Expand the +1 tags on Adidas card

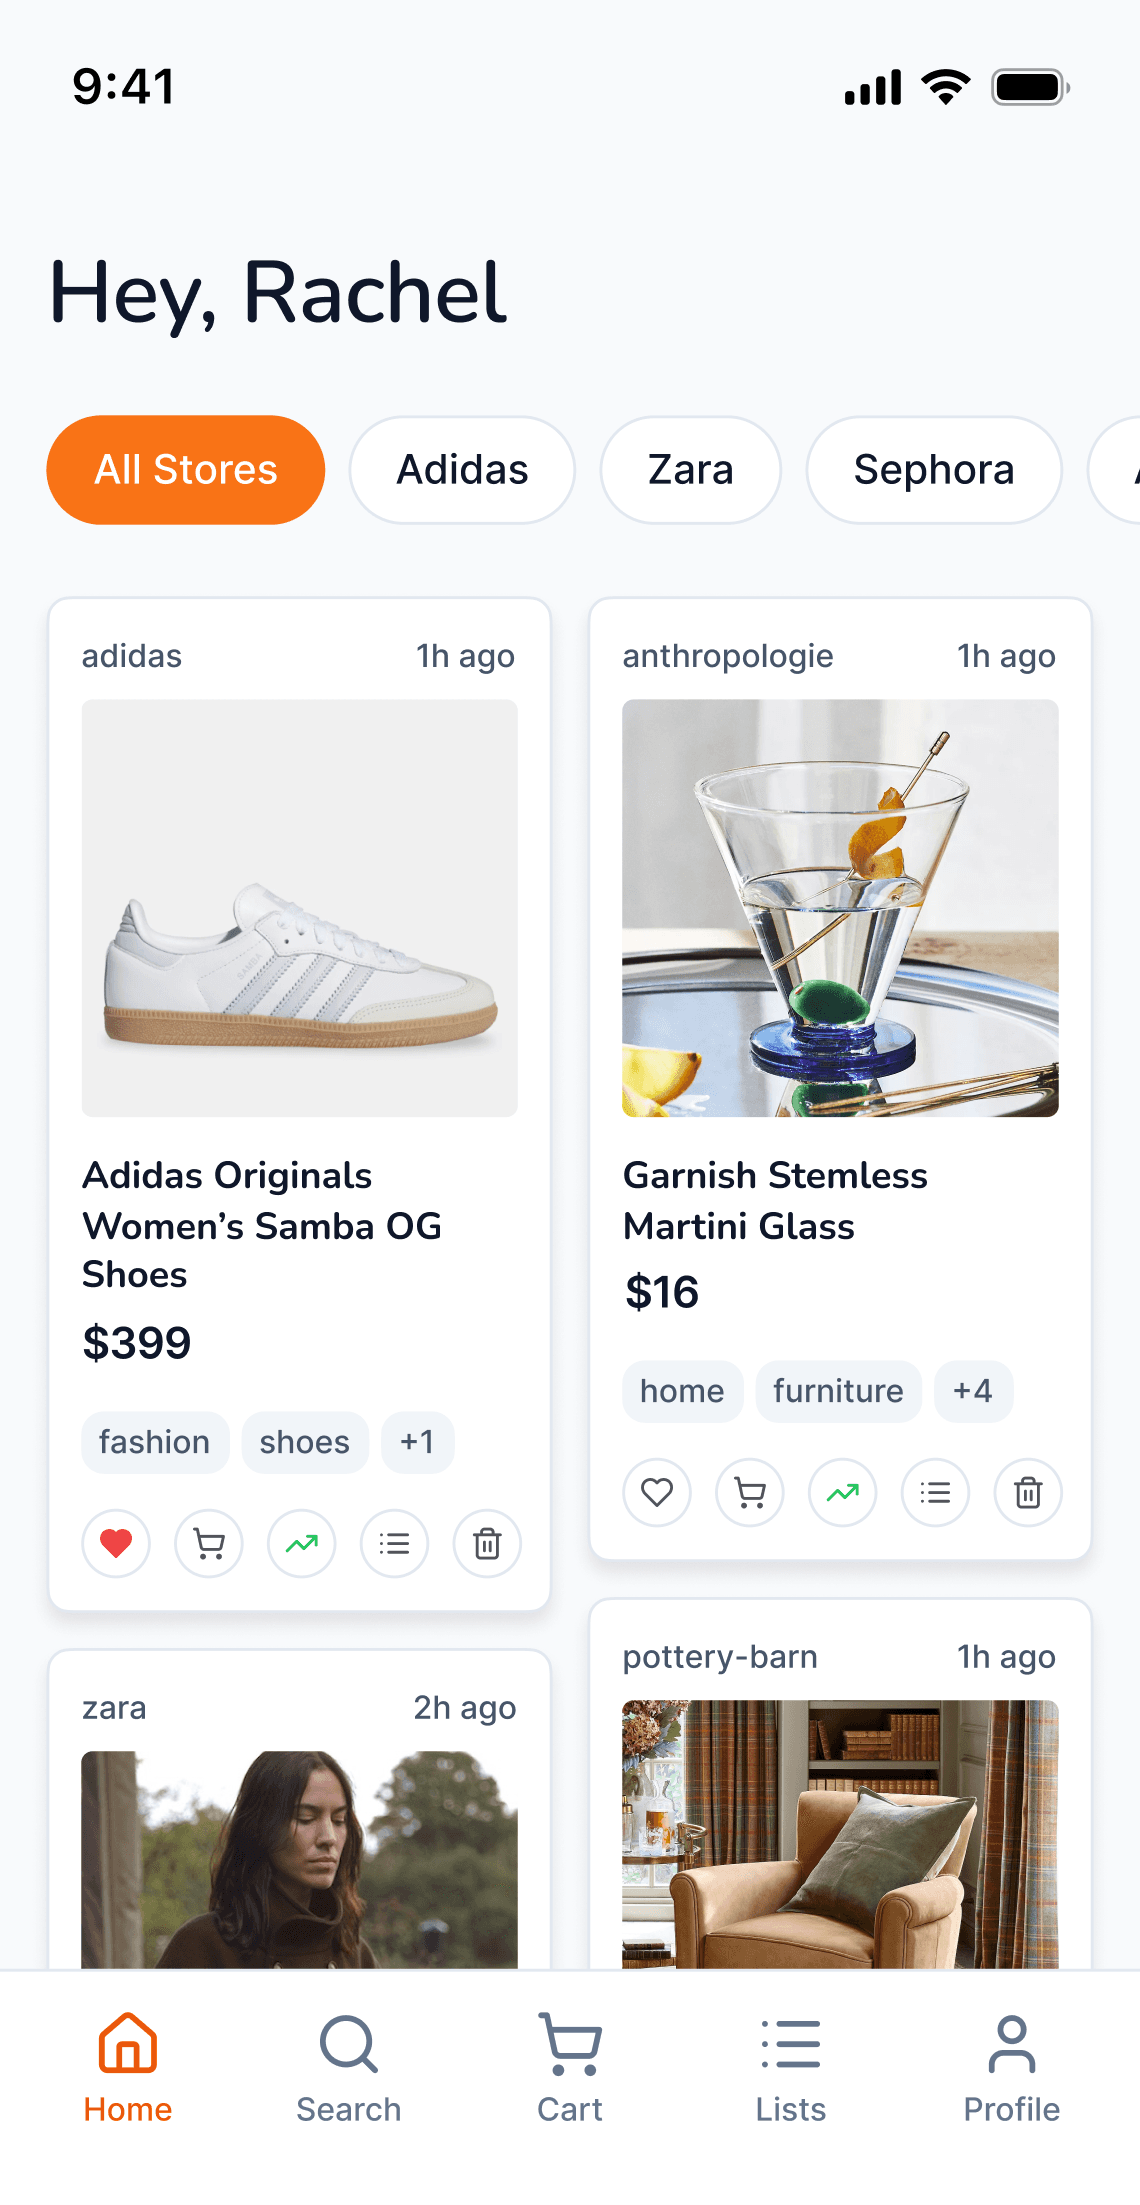417,1442
